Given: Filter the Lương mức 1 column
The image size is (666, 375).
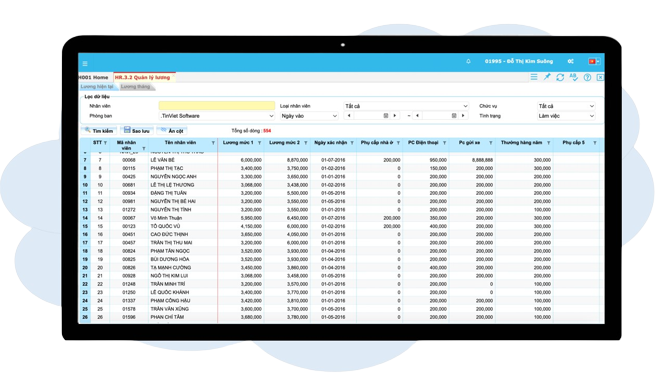Looking at the screenshot, I should pos(260,143).
